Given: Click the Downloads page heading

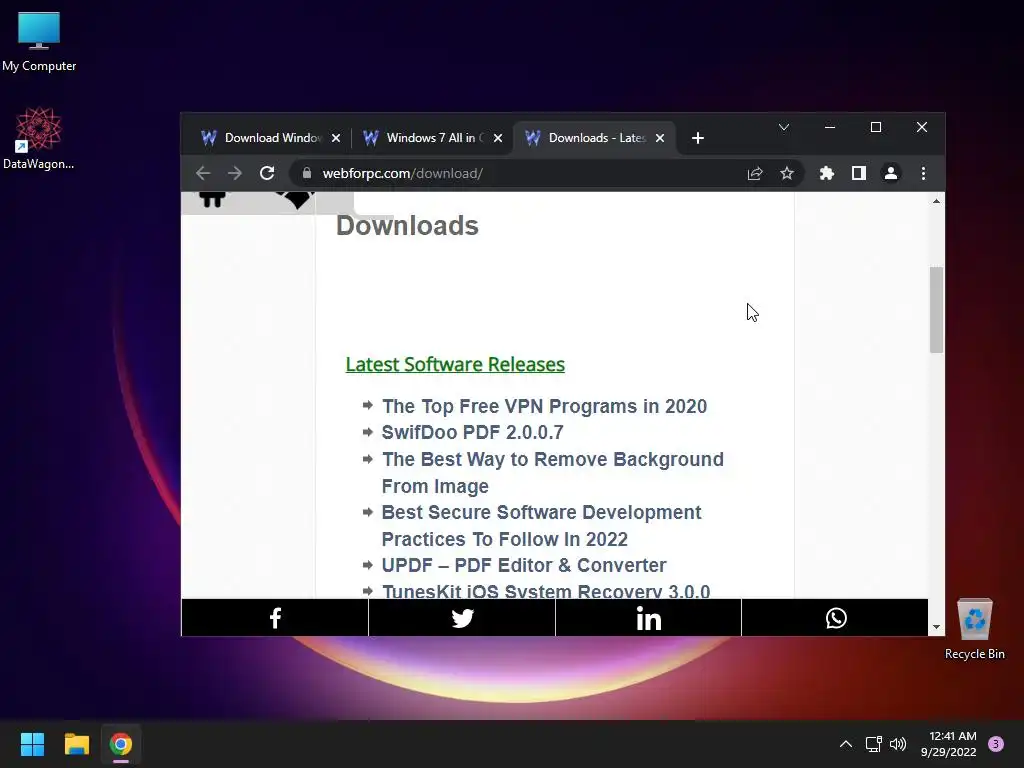Looking at the screenshot, I should point(407,226).
